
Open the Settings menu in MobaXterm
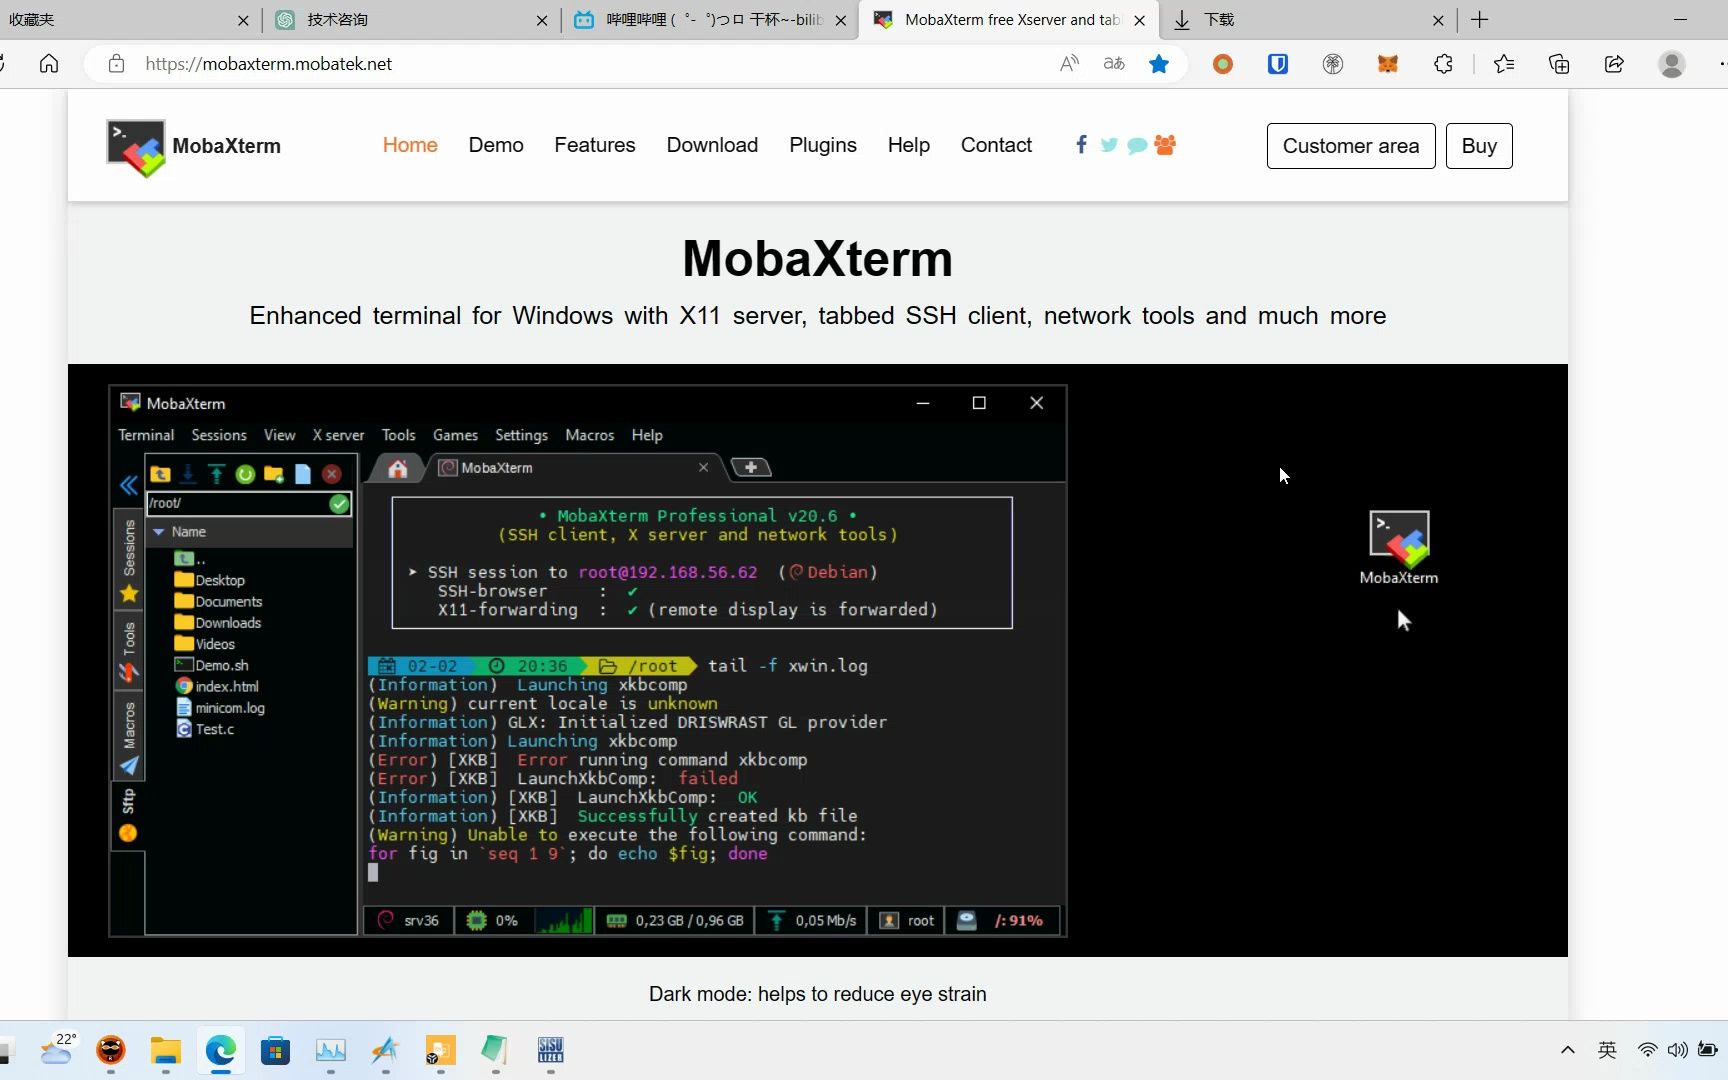click(x=521, y=435)
